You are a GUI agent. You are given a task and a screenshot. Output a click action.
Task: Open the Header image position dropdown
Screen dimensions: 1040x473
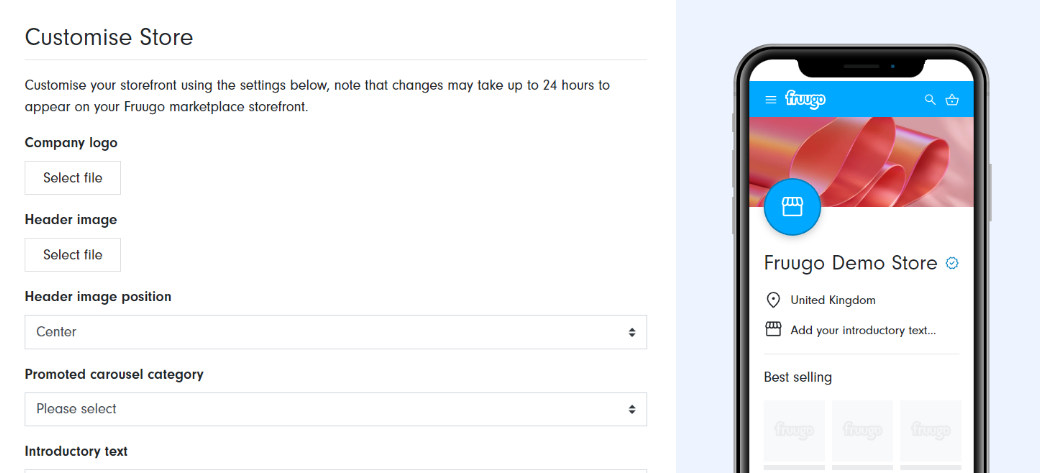pos(336,332)
